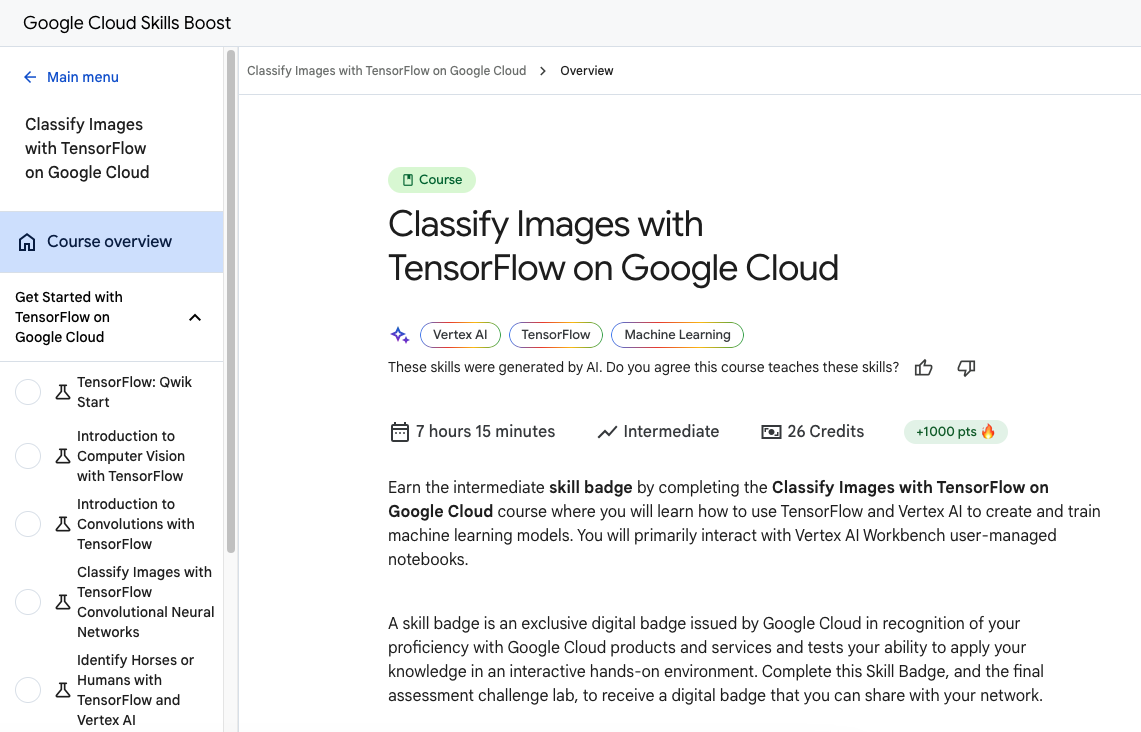Image resolution: width=1141 pixels, height=732 pixels.
Task: Click the thumbs up icon to agree with skills
Action: point(923,367)
